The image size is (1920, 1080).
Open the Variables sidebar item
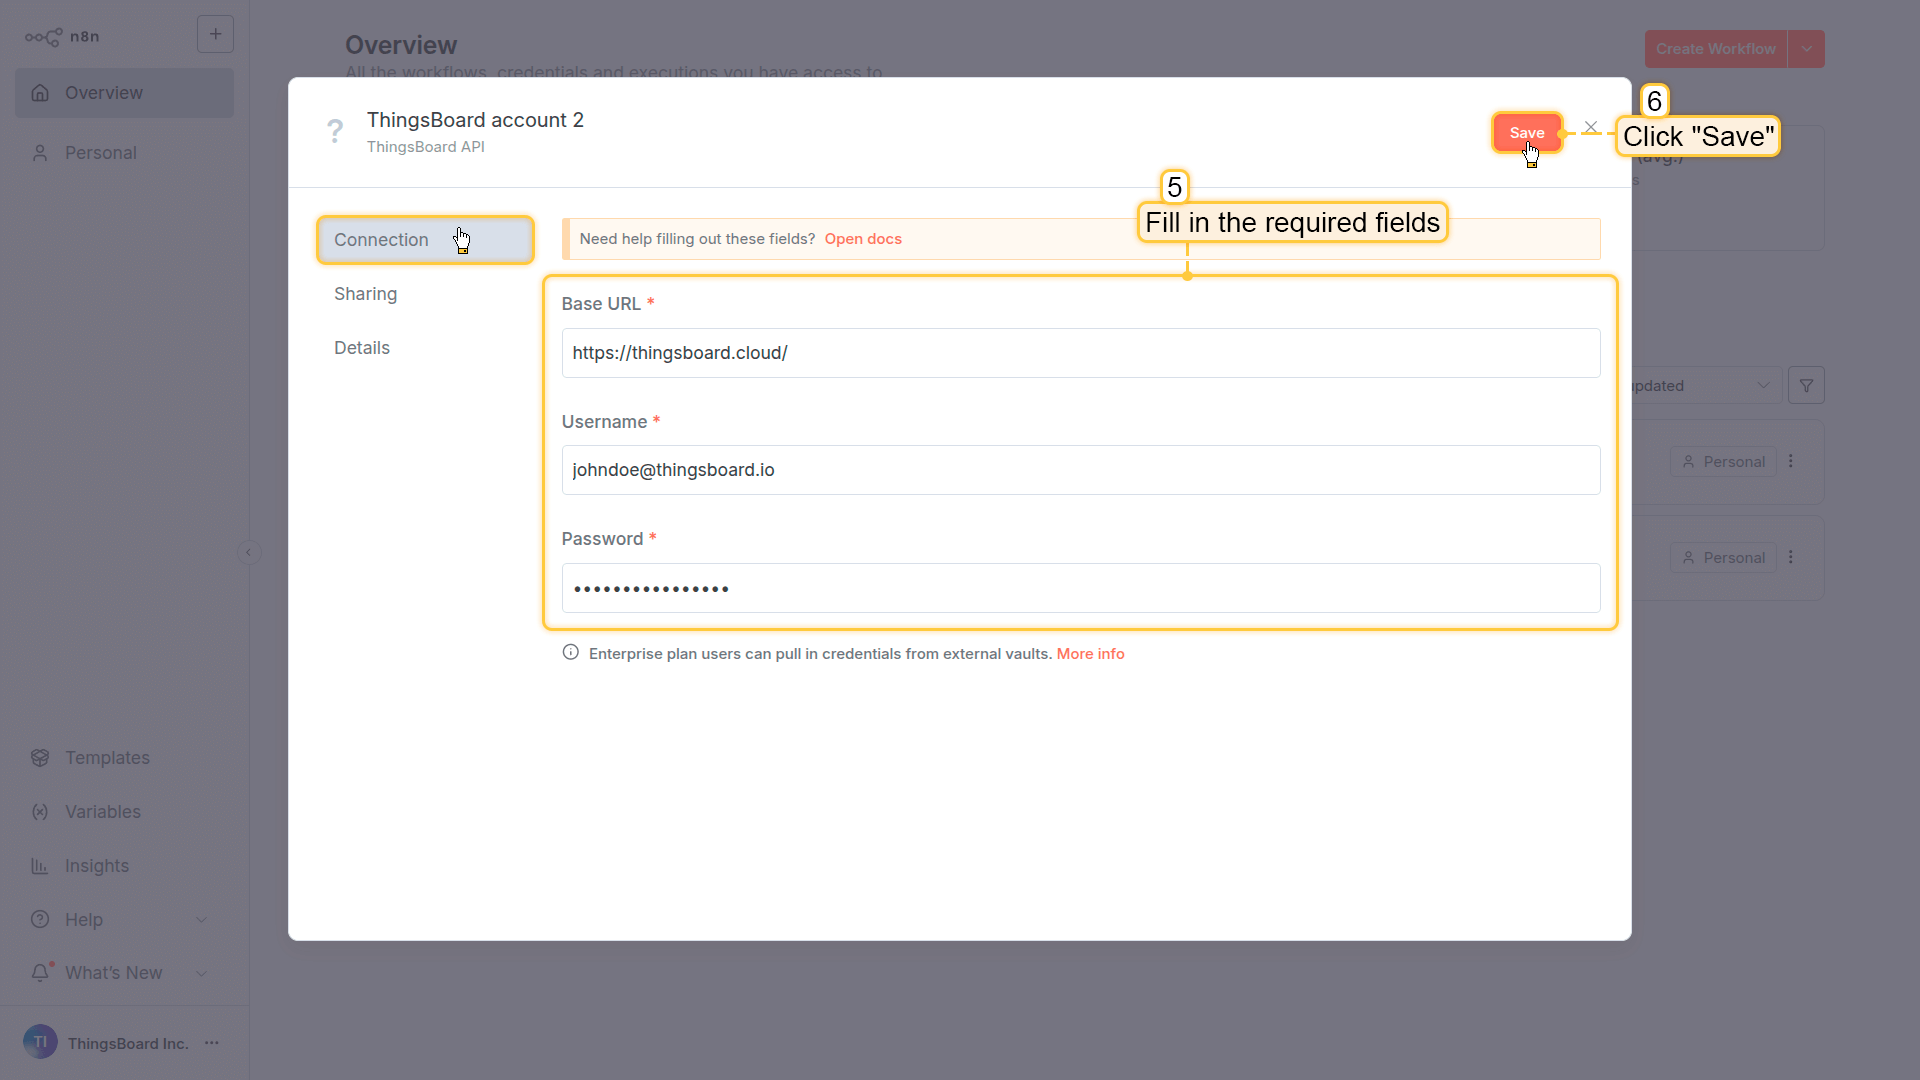102,812
